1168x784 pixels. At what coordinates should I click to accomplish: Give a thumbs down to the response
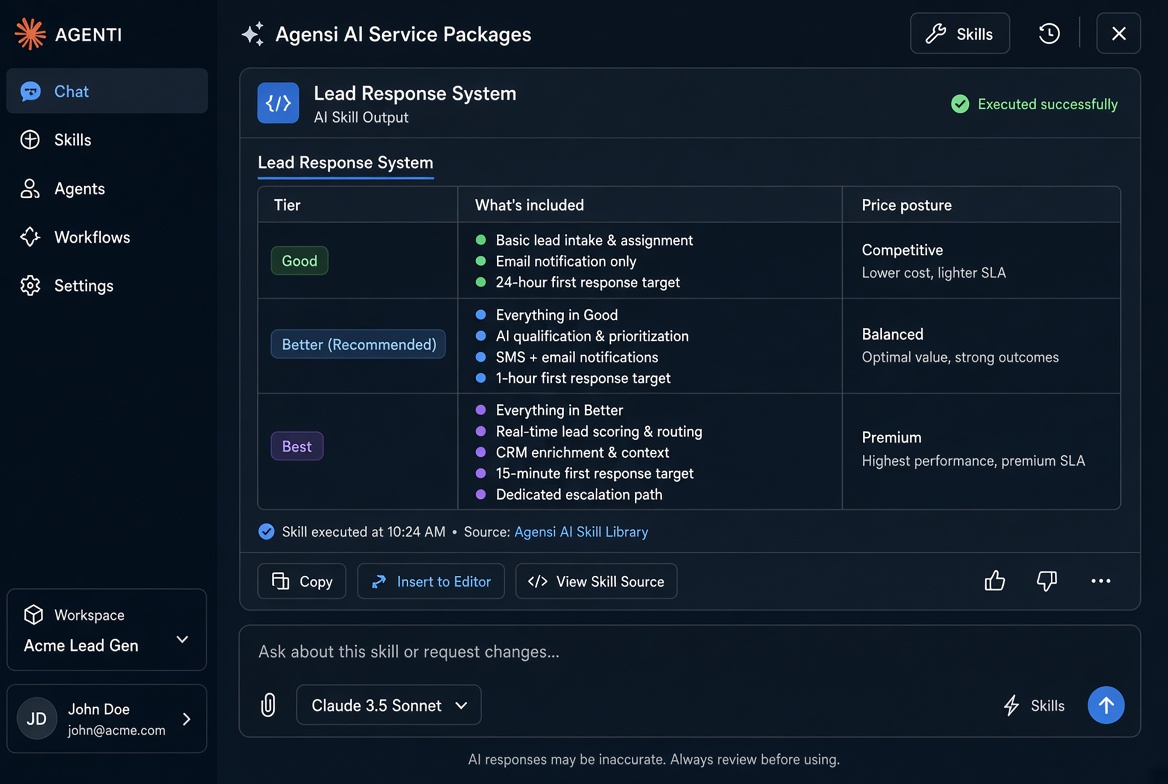point(1047,581)
